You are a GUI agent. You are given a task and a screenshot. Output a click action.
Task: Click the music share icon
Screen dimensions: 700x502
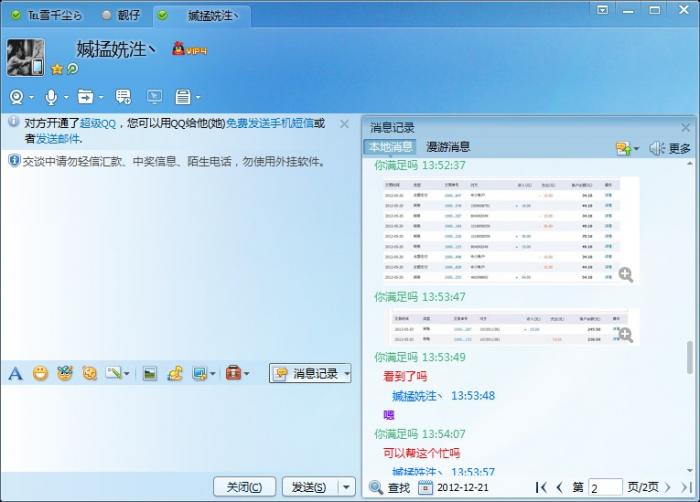point(175,373)
